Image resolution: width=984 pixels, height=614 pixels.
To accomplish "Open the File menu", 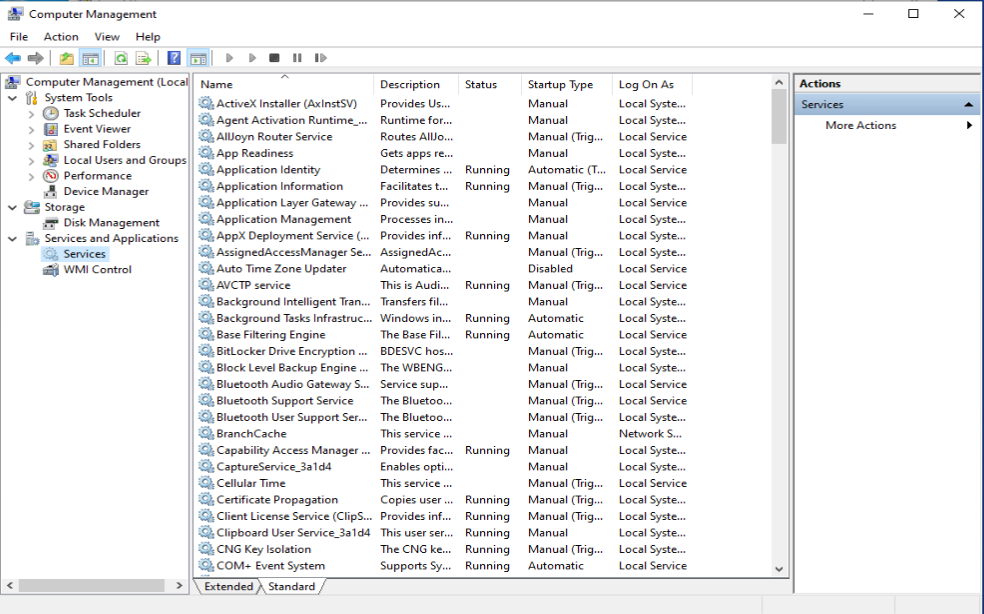I will click(x=19, y=36).
